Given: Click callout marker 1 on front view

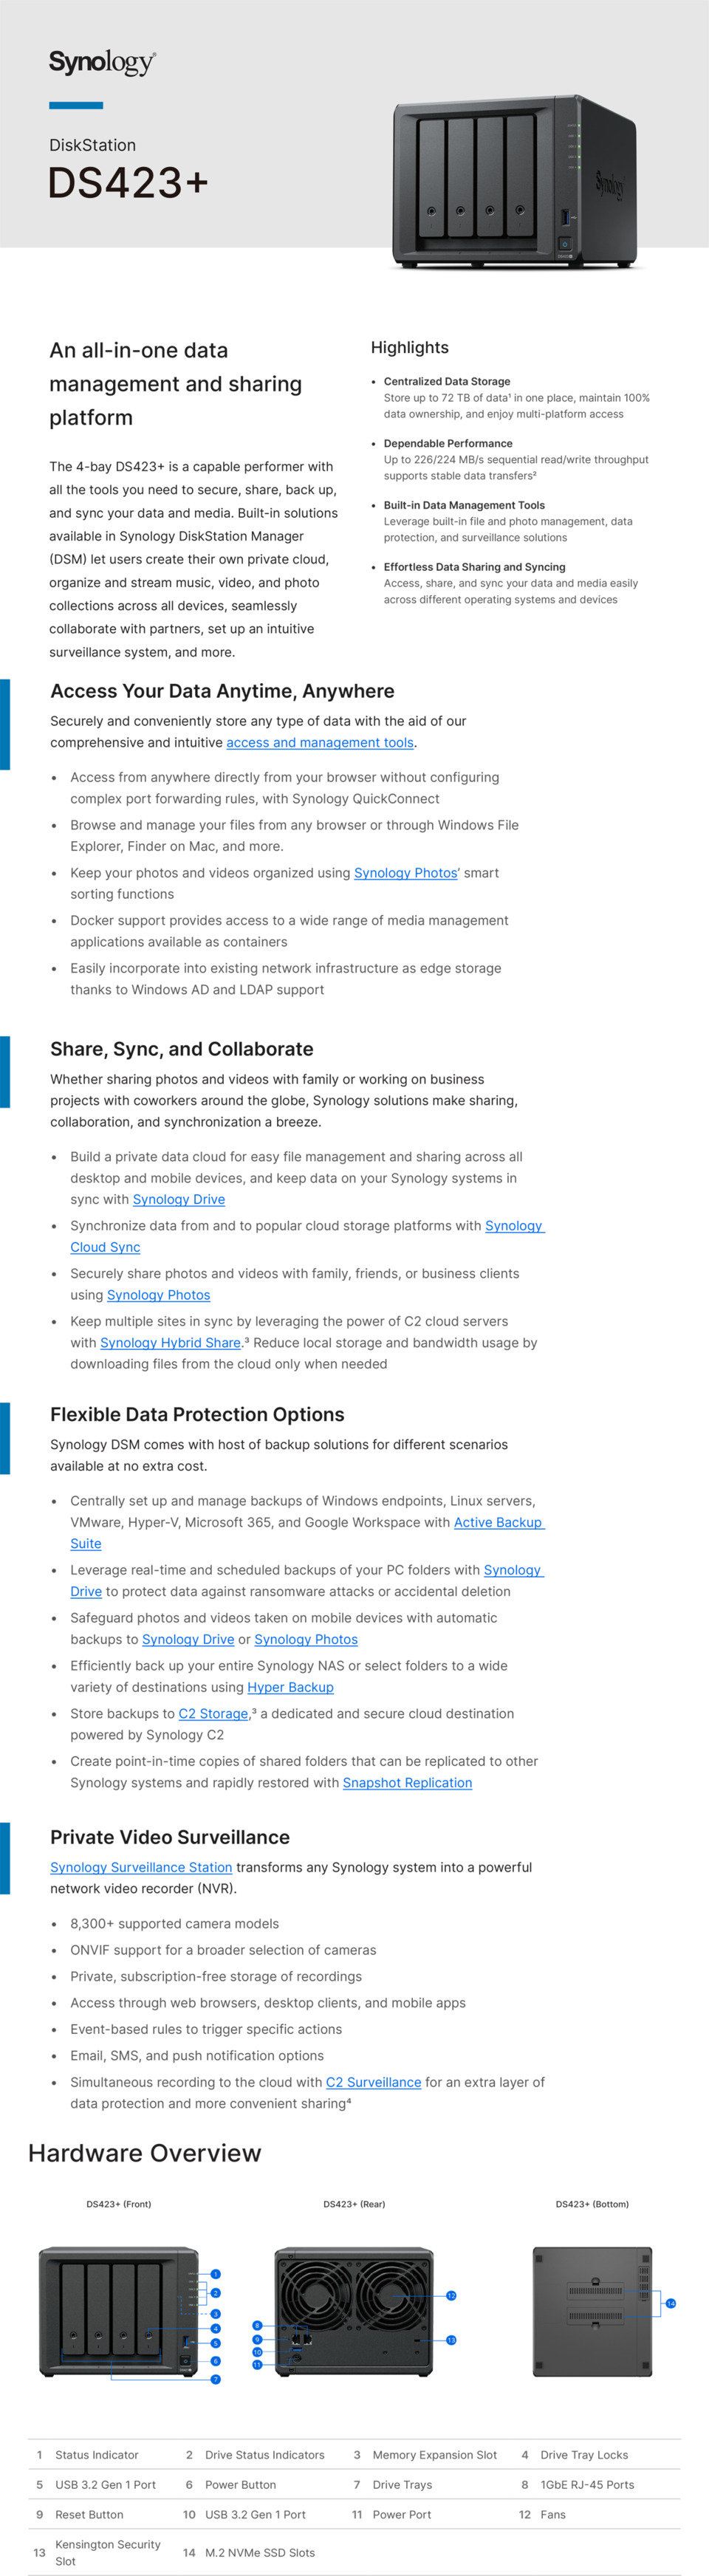Looking at the screenshot, I should coord(216,2274).
